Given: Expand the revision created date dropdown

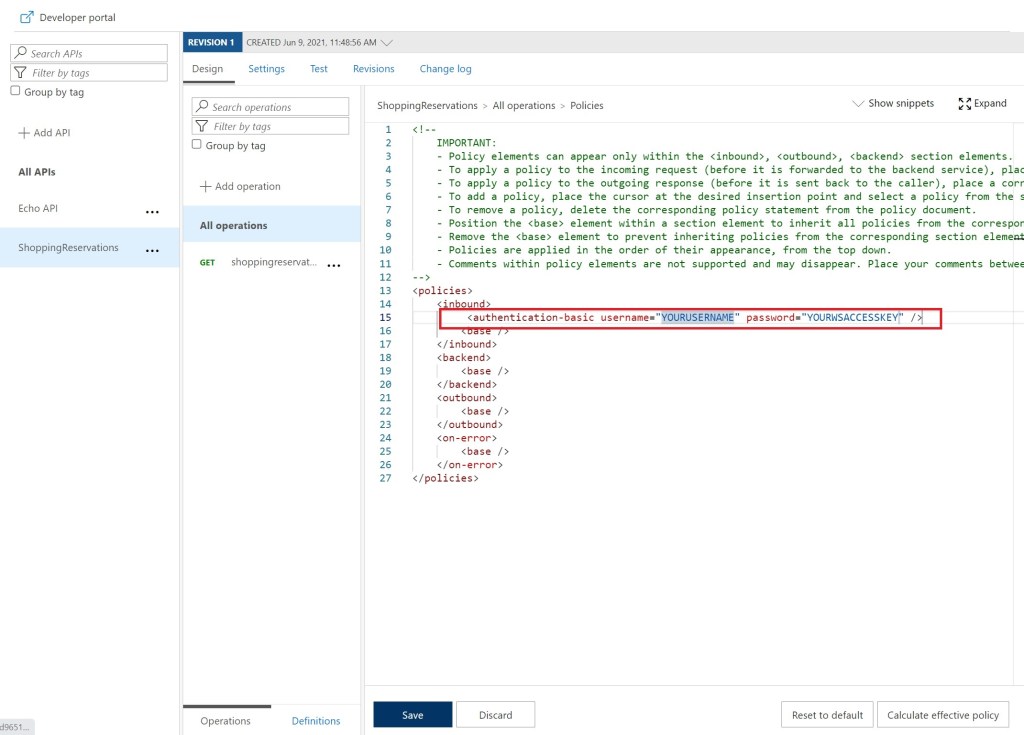Looking at the screenshot, I should 387,43.
